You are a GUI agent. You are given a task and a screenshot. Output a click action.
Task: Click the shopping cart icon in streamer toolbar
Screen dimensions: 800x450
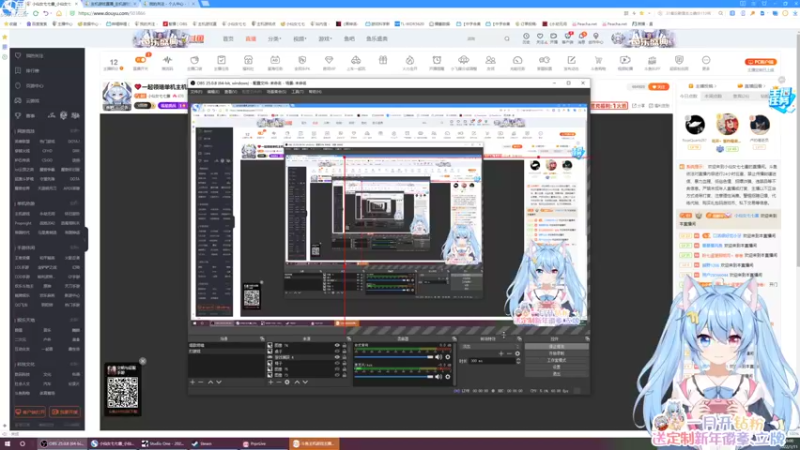coord(598,61)
